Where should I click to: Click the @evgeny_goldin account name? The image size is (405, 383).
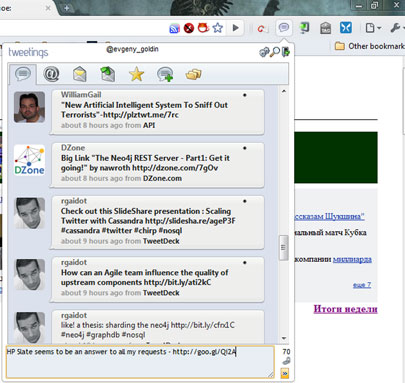132,49
